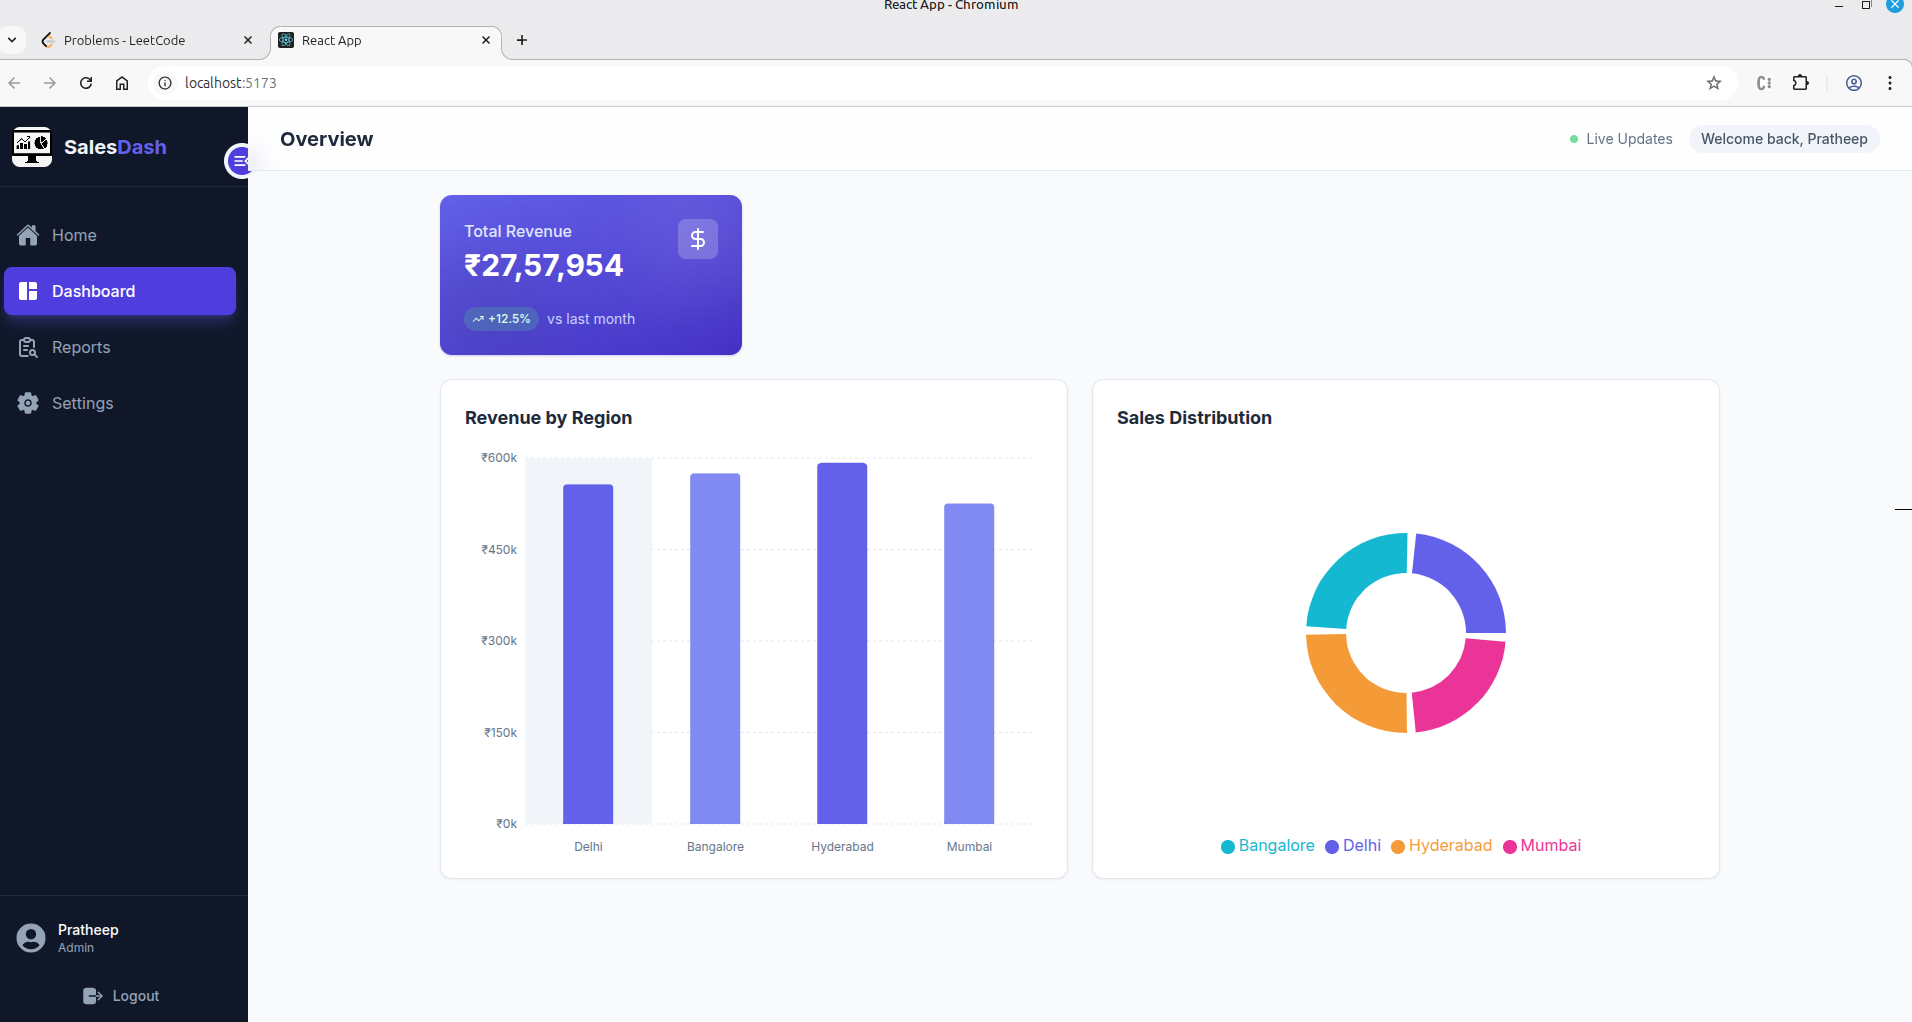Open the browser Extensions puzzle icon
1912x1022 pixels.
pyautogui.click(x=1801, y=83)
